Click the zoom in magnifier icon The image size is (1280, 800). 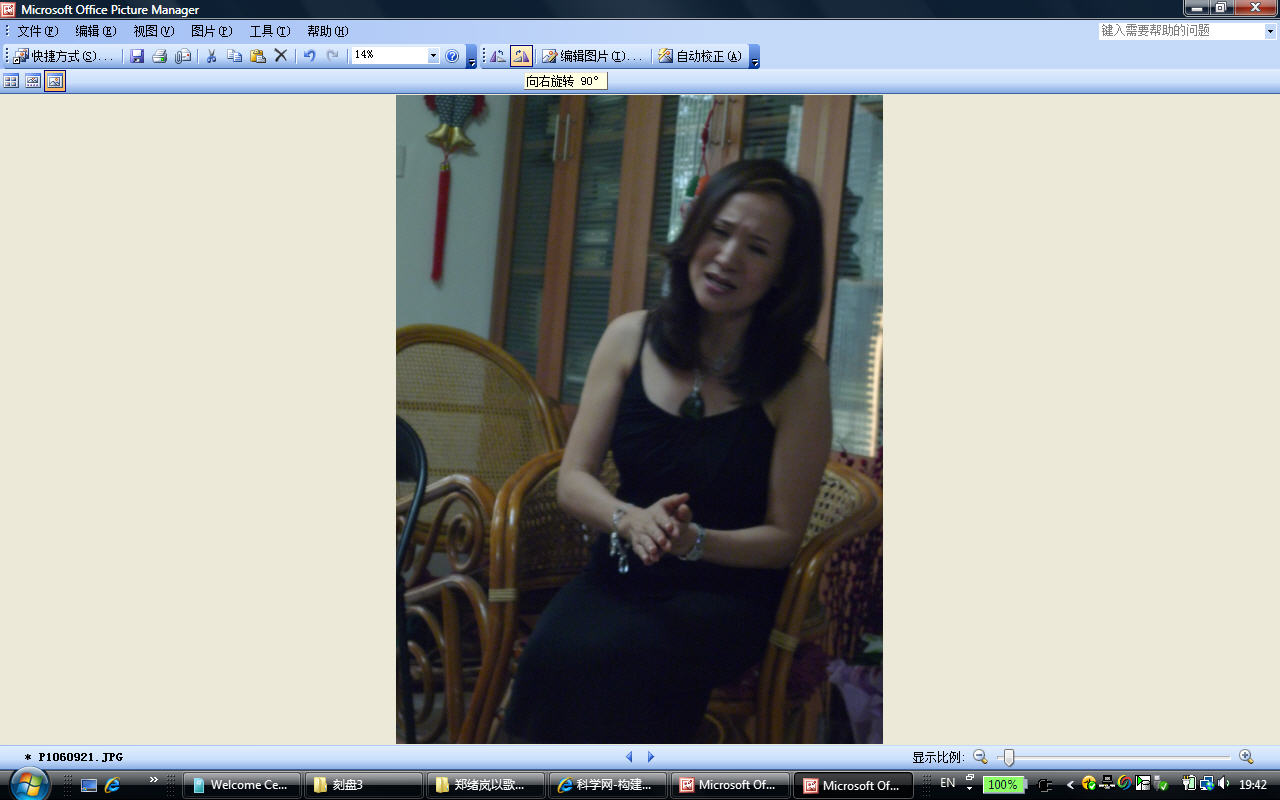(1246, 757)
